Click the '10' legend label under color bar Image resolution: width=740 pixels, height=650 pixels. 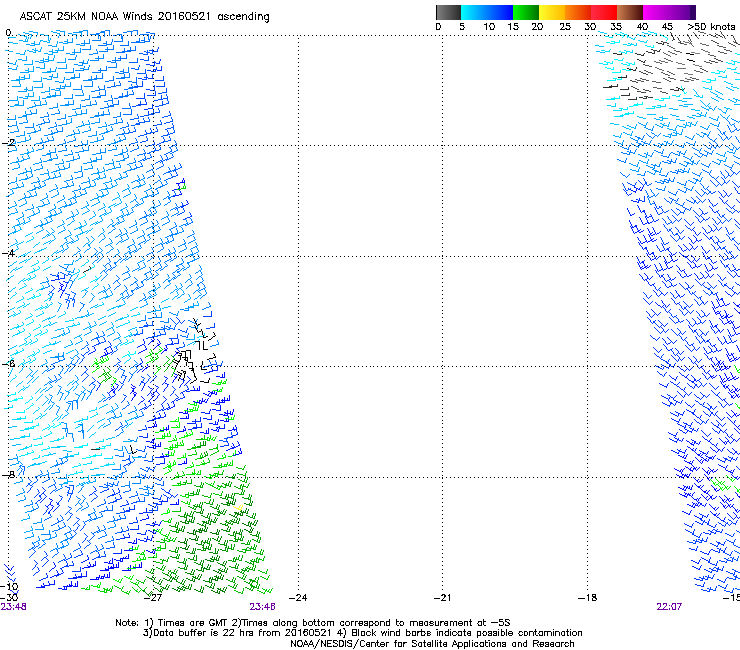pyautogui.click(x=489, y=26)
